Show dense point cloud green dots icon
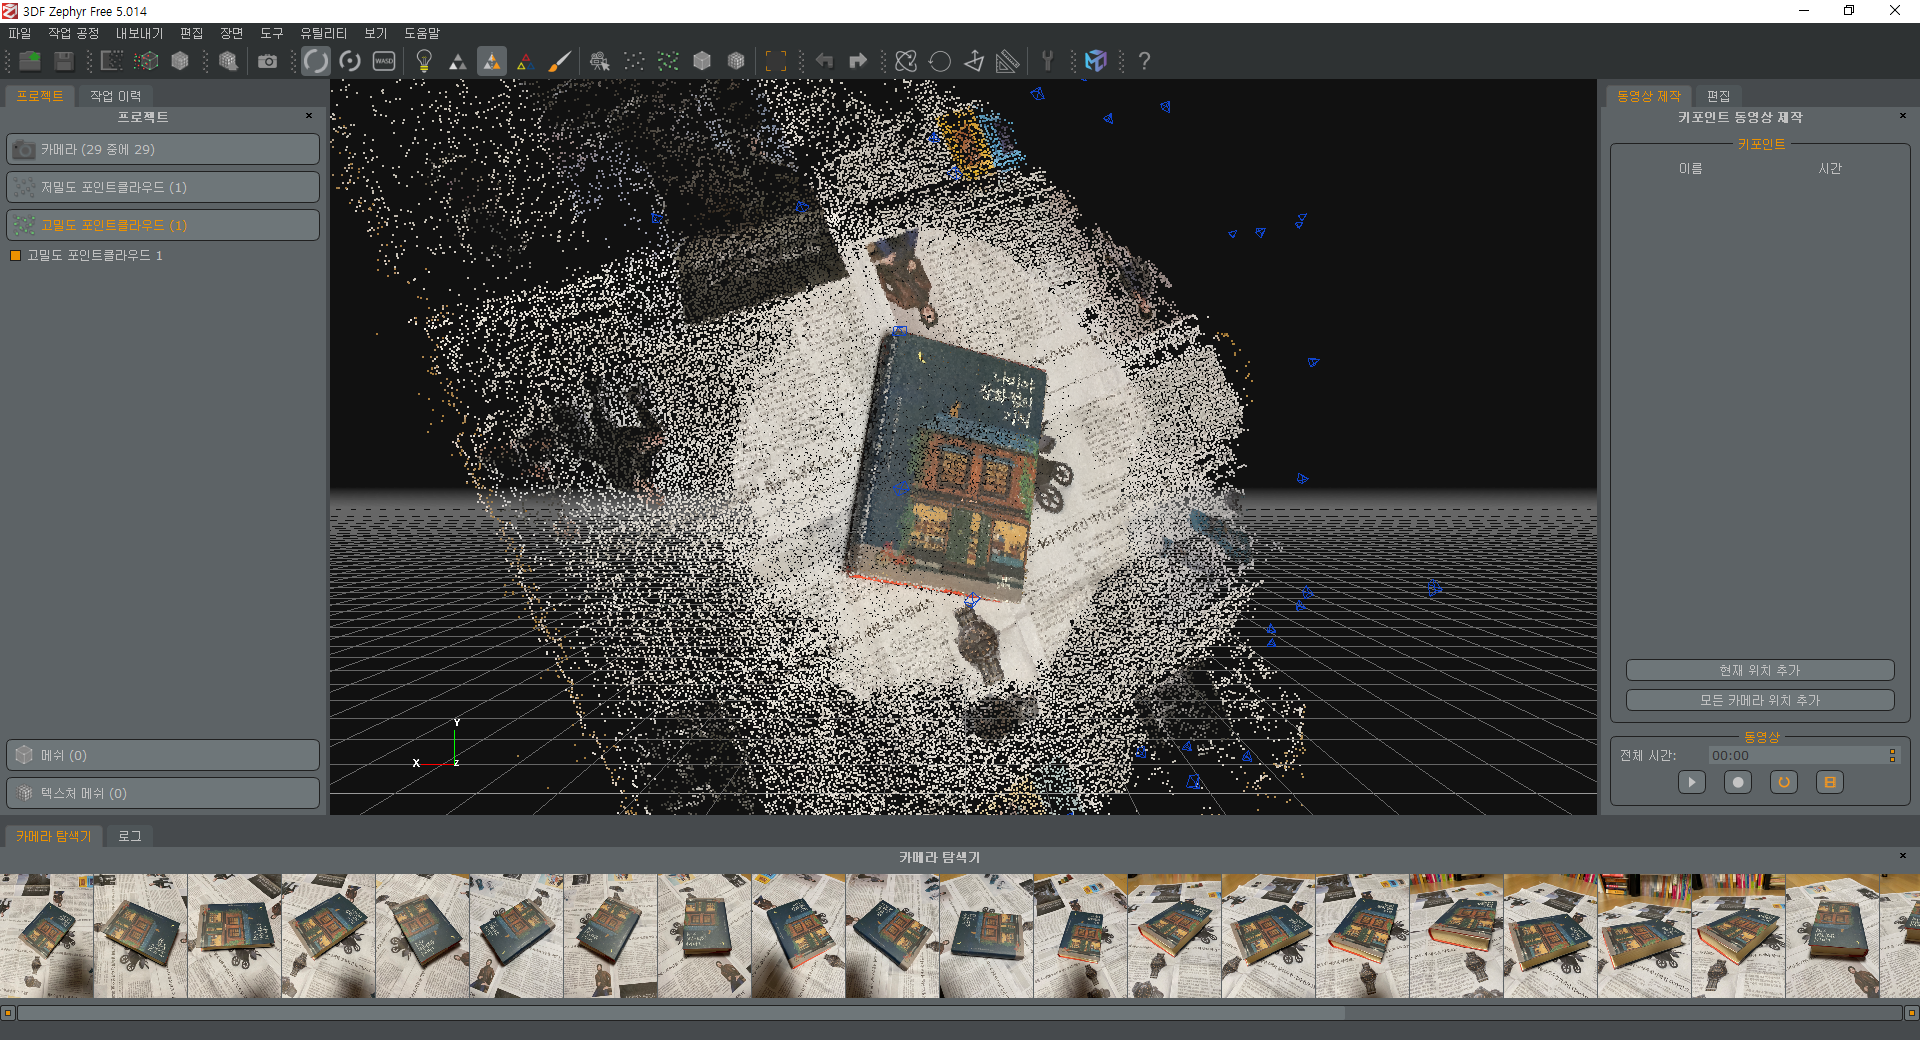 point(668,61)
